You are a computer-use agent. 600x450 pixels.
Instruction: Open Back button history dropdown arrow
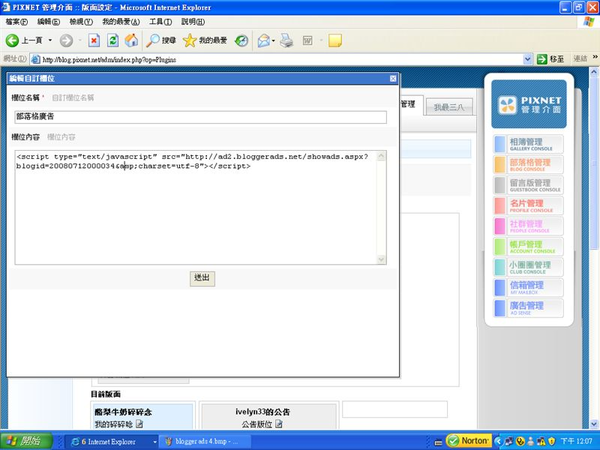point(50,40)
